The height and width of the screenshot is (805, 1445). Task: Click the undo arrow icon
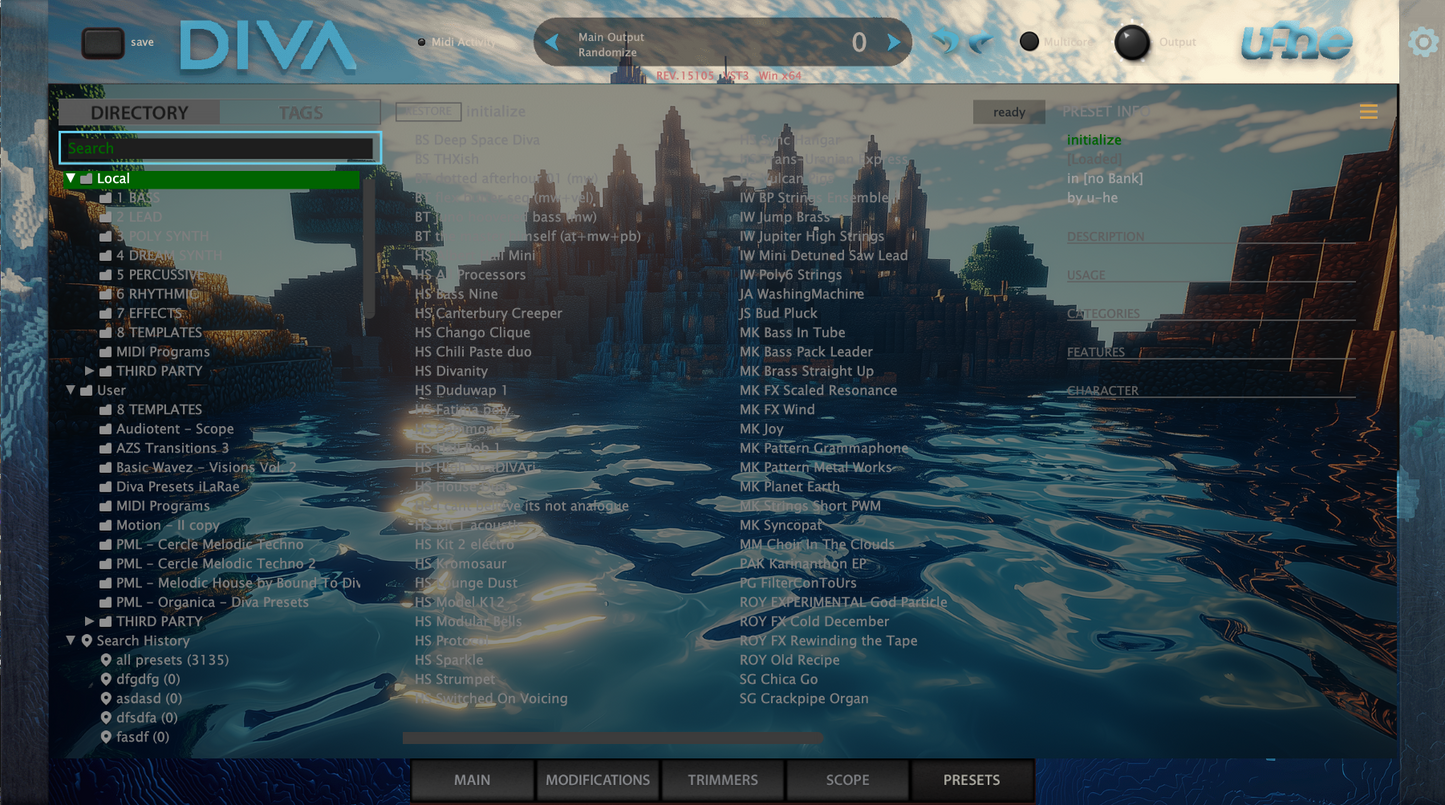pyautogui.click(x=945, y=42)
